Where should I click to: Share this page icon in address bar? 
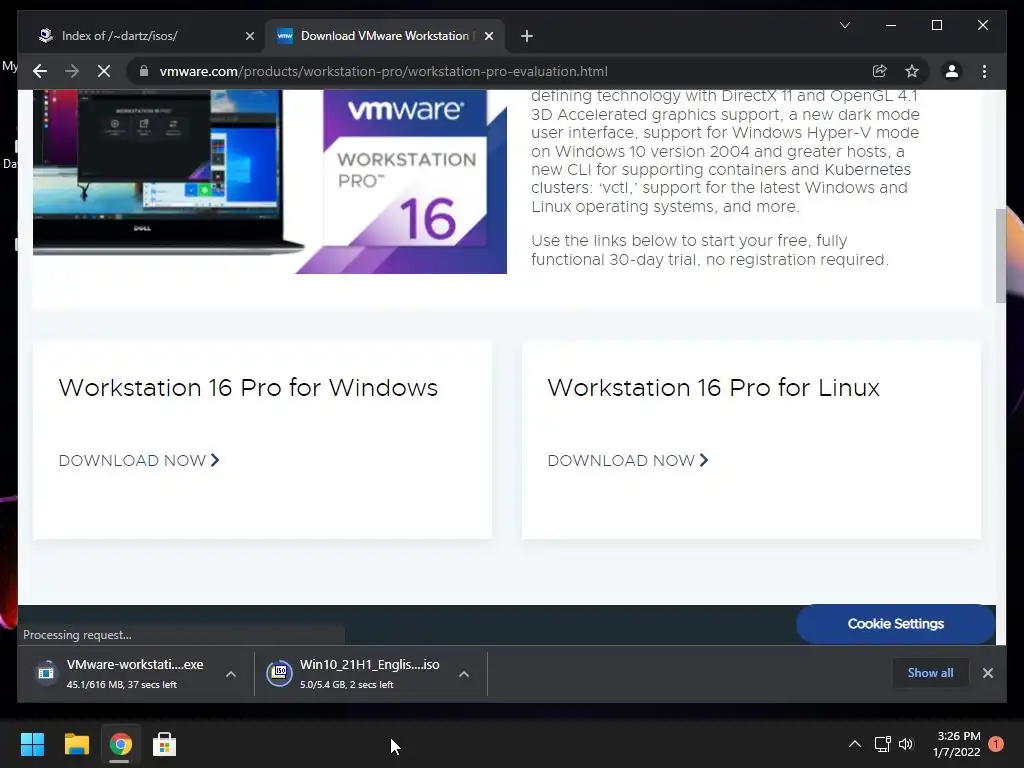(880, 71)
